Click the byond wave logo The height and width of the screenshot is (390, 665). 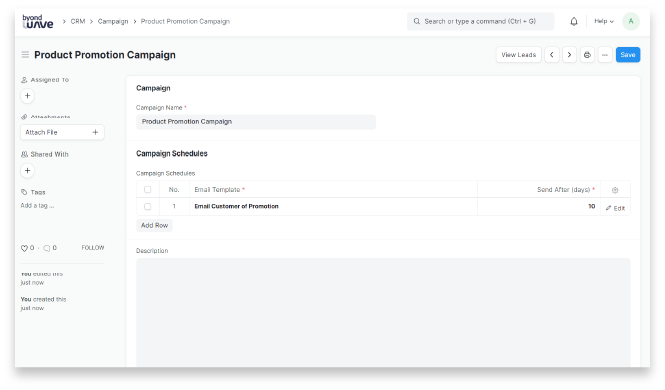pyautogui.click(x=38, y=21)
